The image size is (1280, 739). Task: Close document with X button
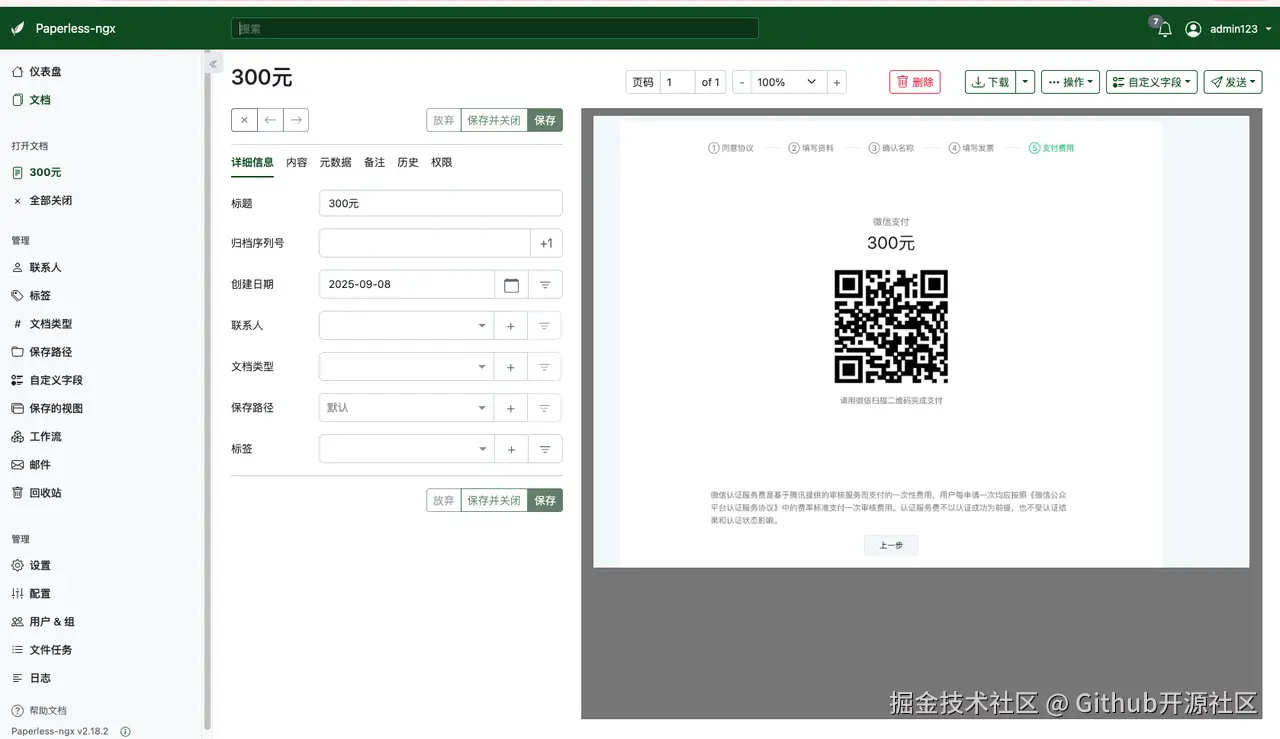(244, 120)
